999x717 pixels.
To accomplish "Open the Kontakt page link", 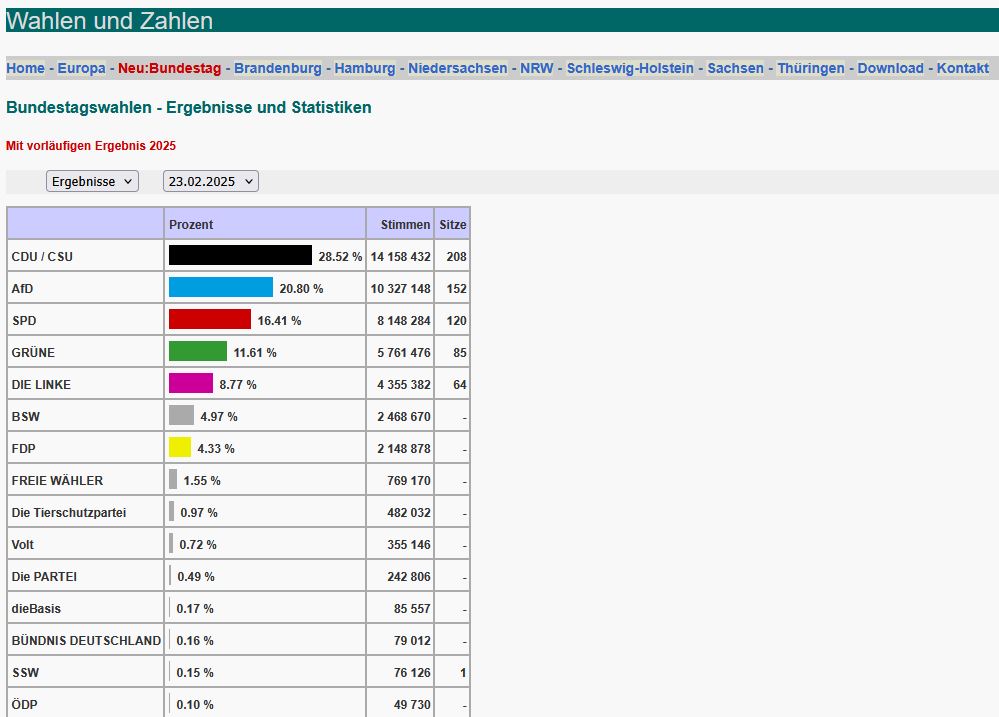I will (963, 68).
